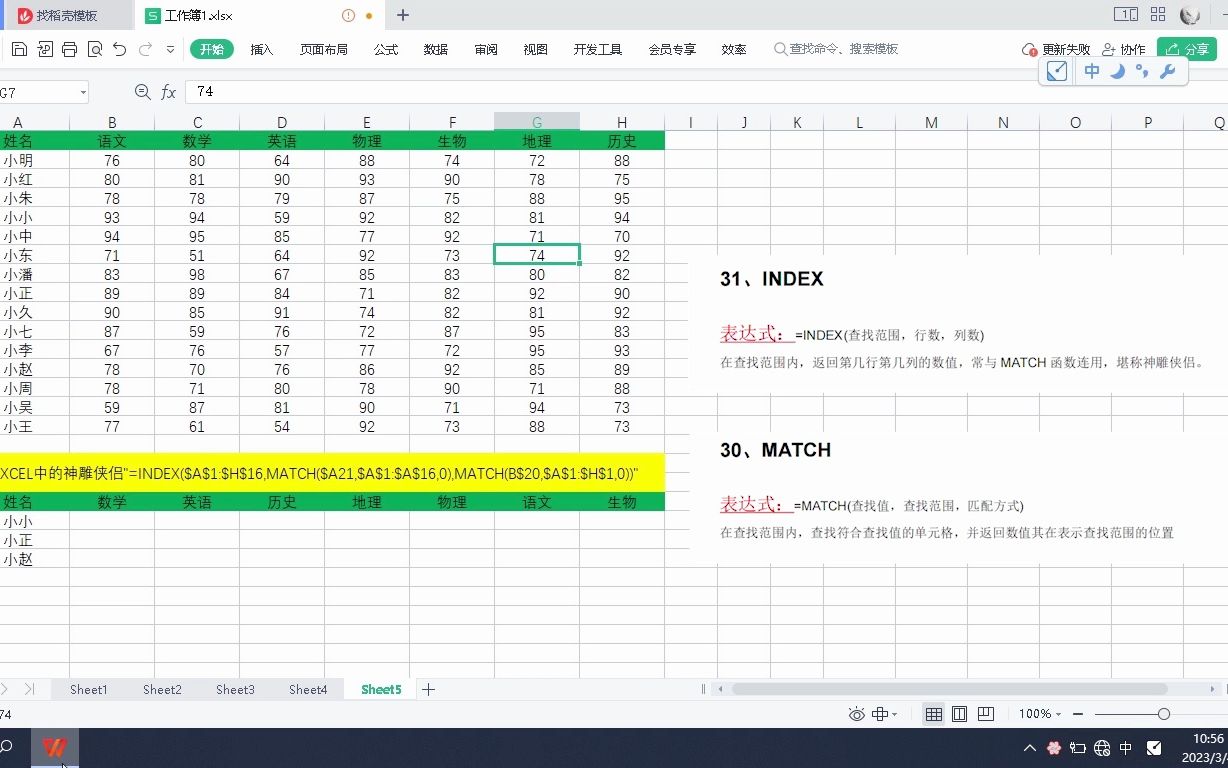Click the Undo icon

[x=121, y=48]
